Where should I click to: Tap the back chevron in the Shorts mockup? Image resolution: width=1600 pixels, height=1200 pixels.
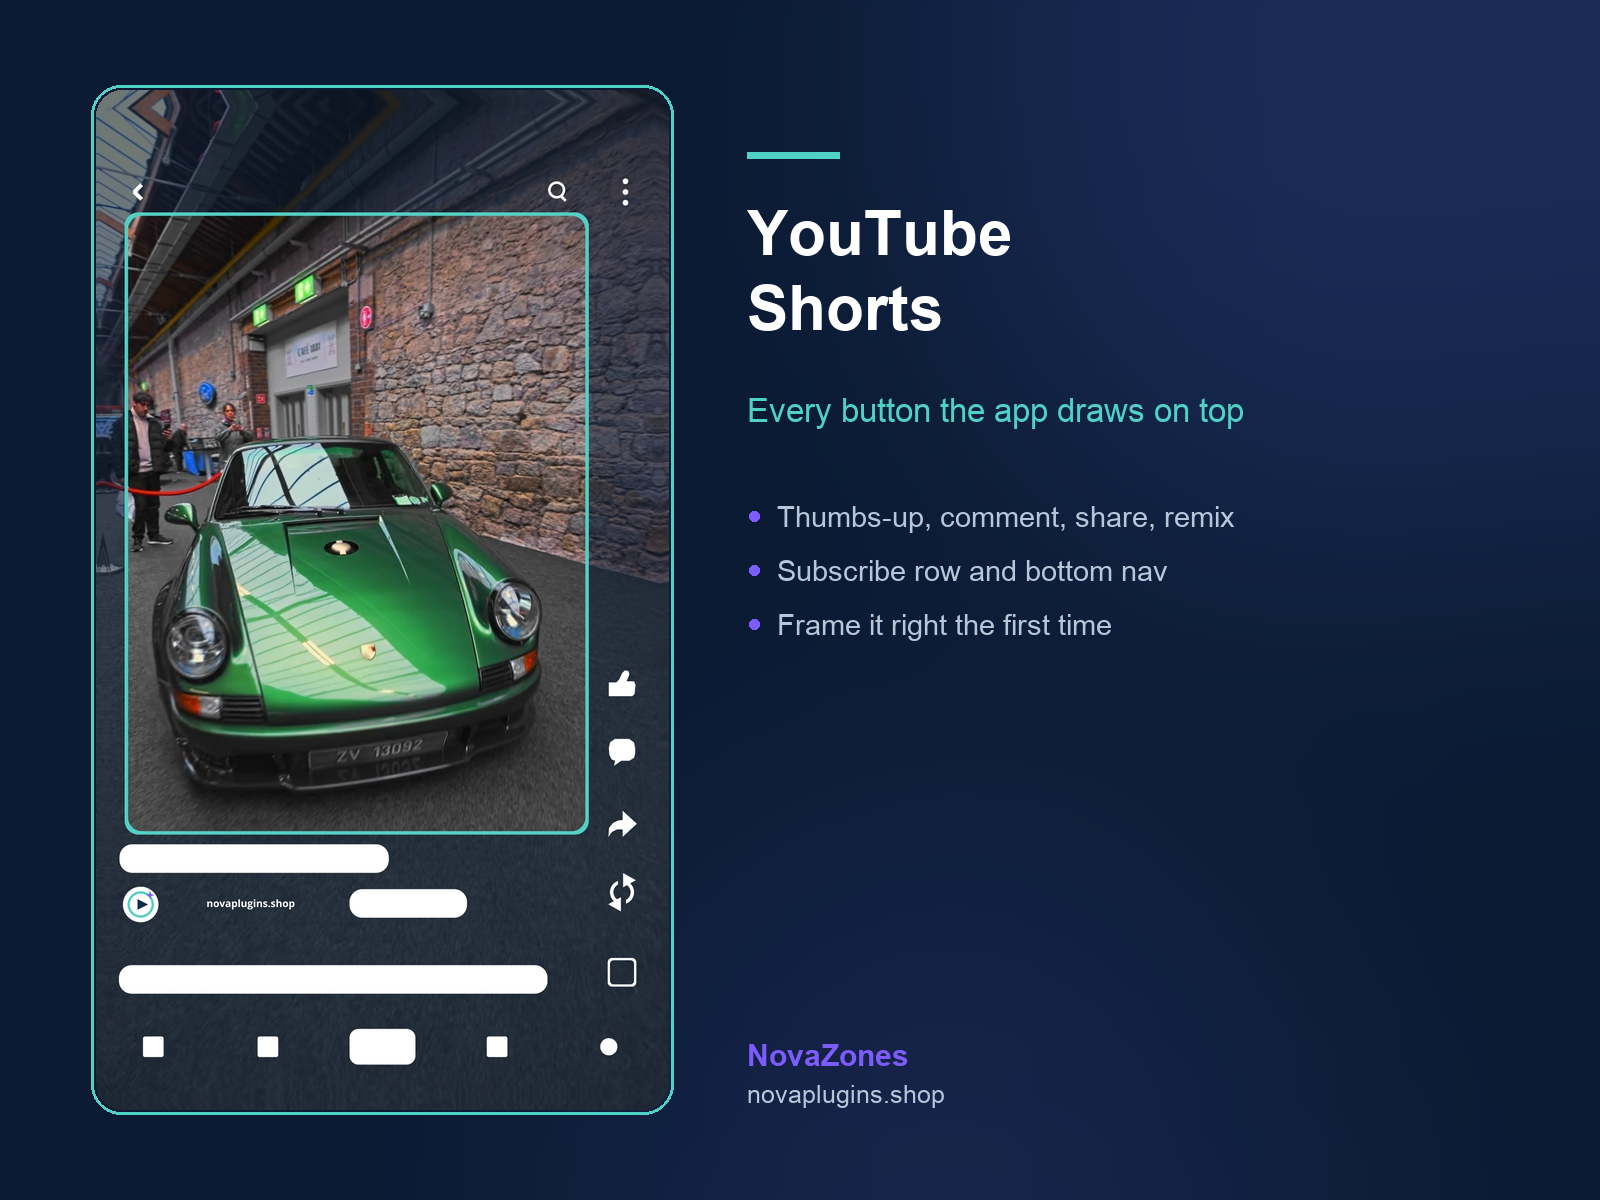[x=138, y=191]
